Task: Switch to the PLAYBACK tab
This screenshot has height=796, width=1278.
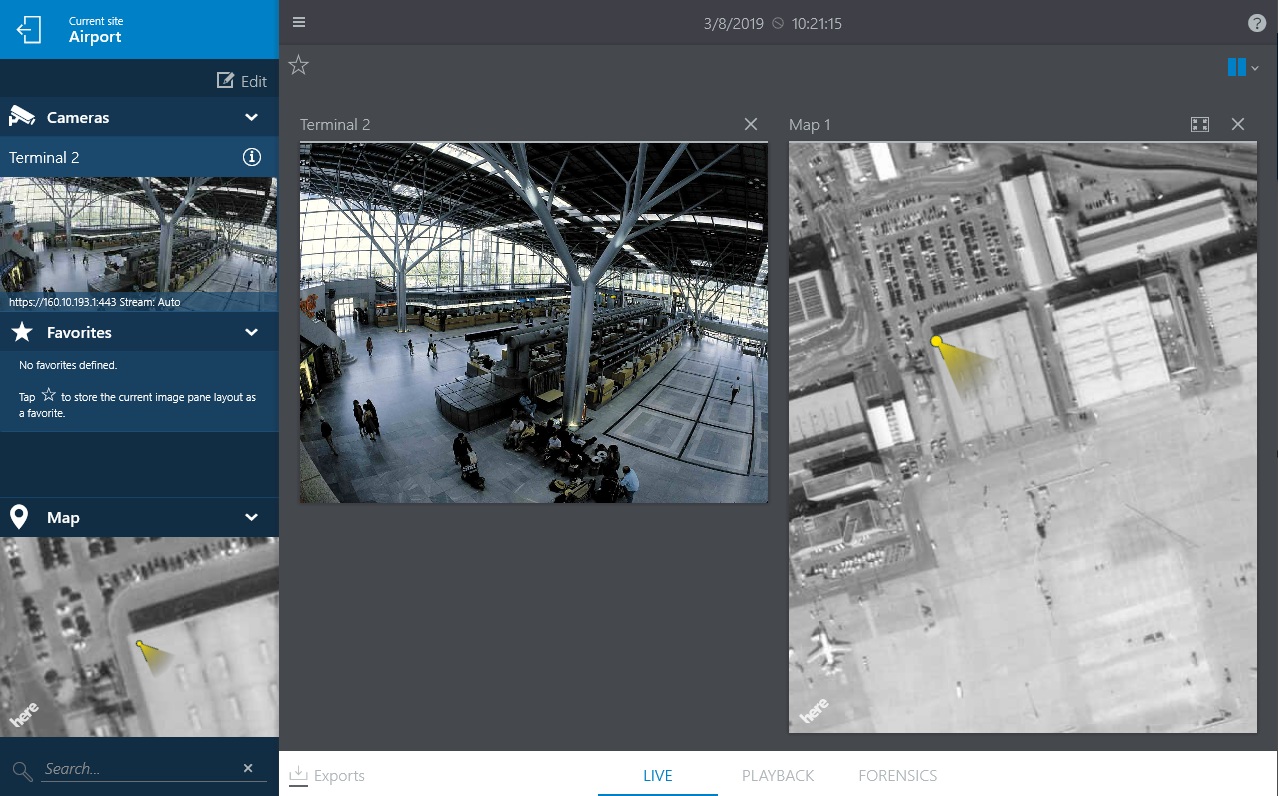Action: tap(778, 775)
